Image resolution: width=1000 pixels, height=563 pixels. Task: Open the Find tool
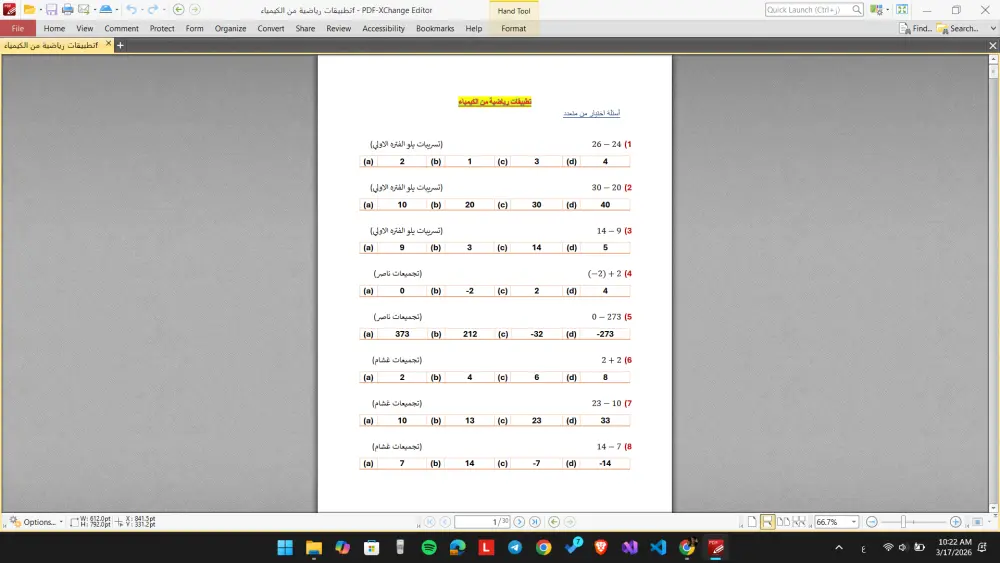915,29
